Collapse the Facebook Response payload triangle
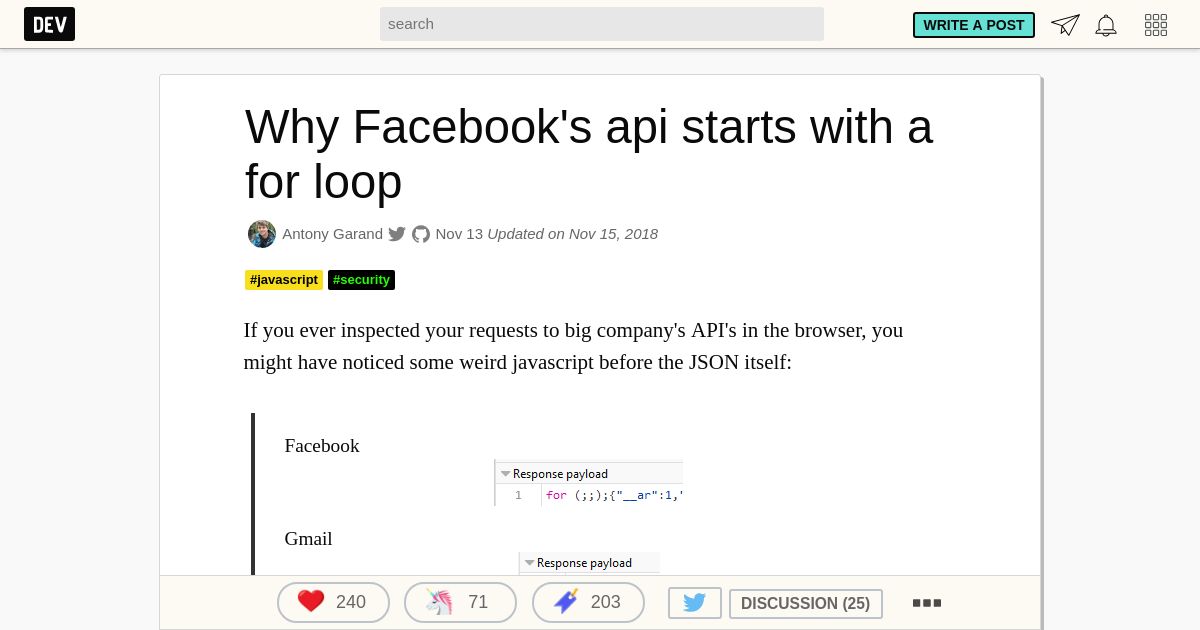The width and height of the screenshot is (1200, 630). [x=506, y=474]
